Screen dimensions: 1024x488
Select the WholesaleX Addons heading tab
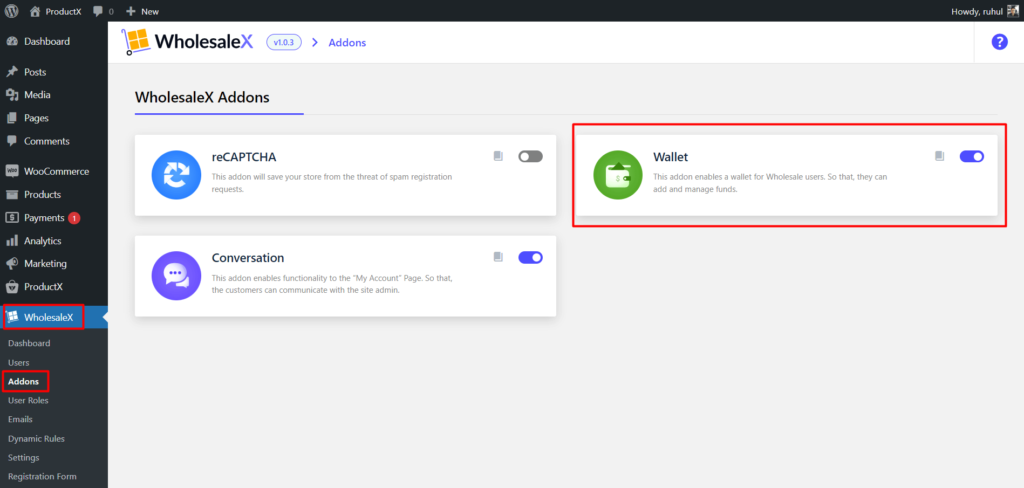click(x=202, y=97)
